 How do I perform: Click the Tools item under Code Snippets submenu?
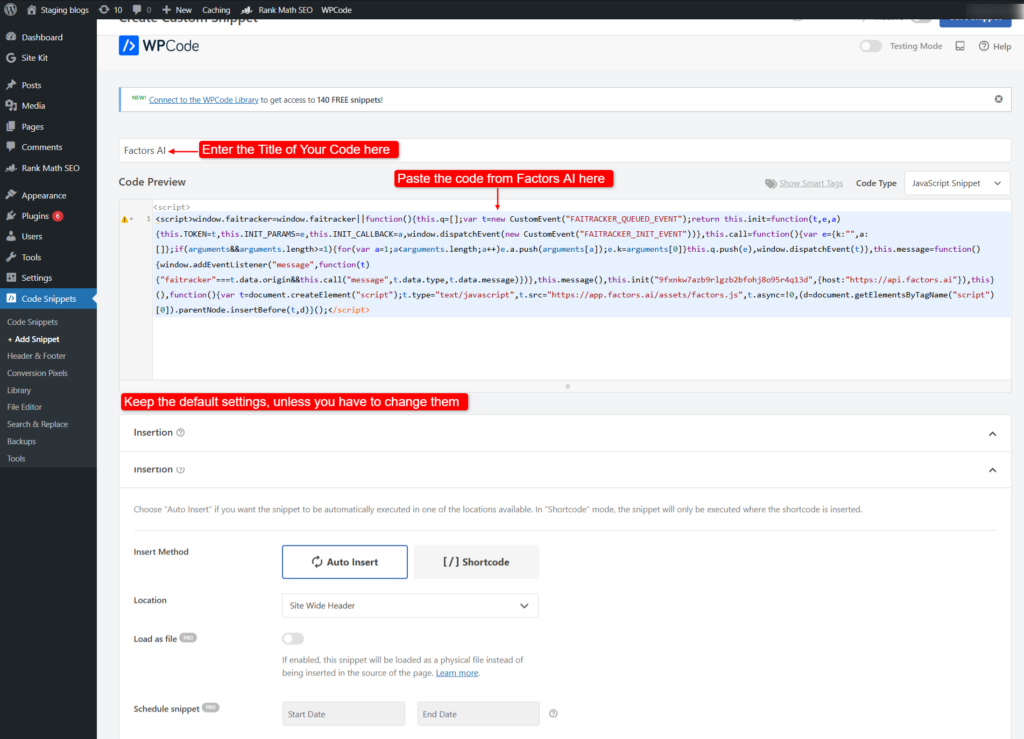pyautogui.click(x=16, y=458)
